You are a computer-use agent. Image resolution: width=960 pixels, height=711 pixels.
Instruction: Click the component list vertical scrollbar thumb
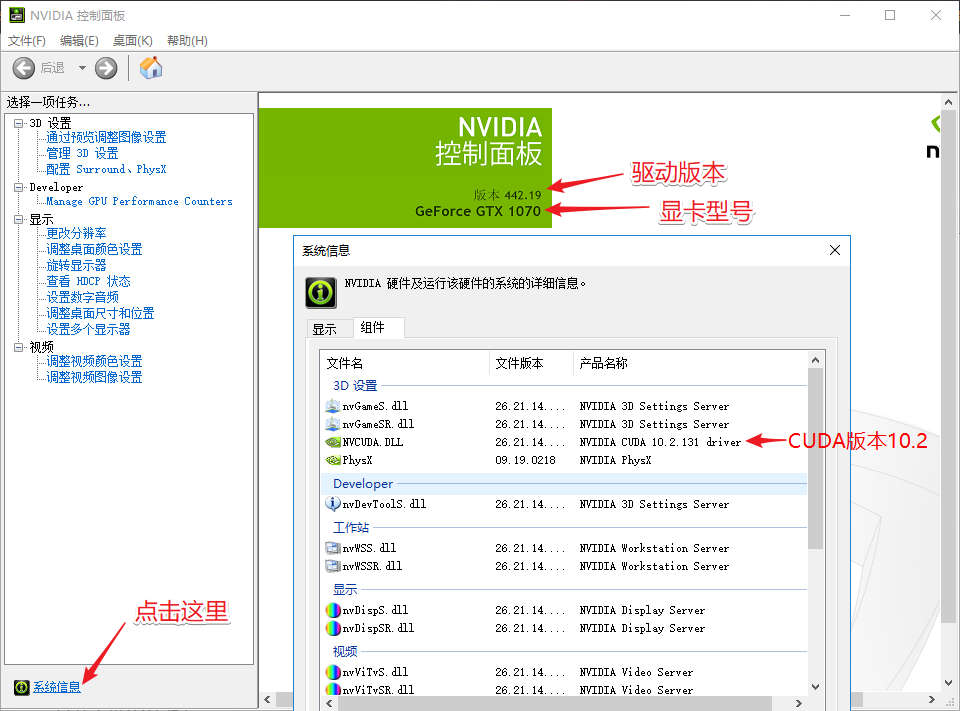pyautogui.click(x=816, y=458)
